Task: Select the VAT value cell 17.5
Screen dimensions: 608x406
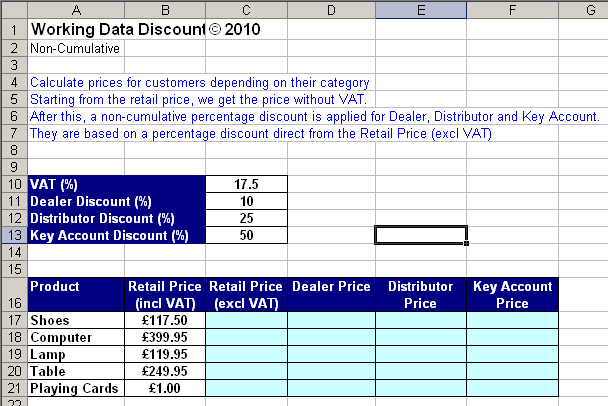Action: pyautogui.click(x=247, y=184)
